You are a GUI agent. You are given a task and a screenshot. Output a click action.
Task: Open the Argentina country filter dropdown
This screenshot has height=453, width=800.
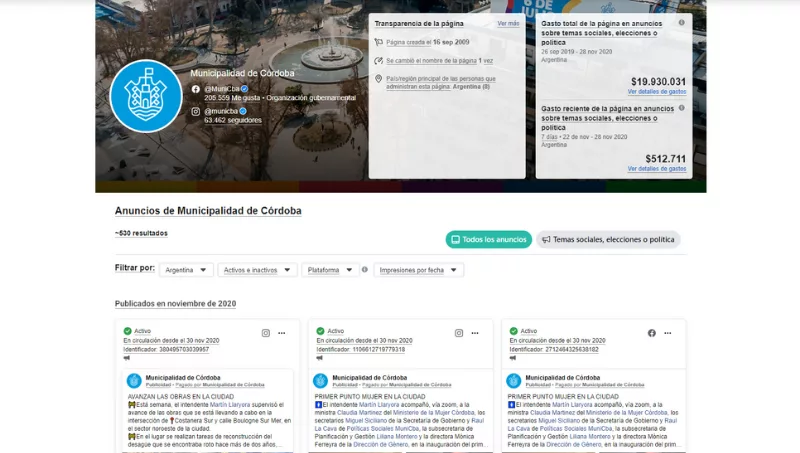(x=187, y=270)
